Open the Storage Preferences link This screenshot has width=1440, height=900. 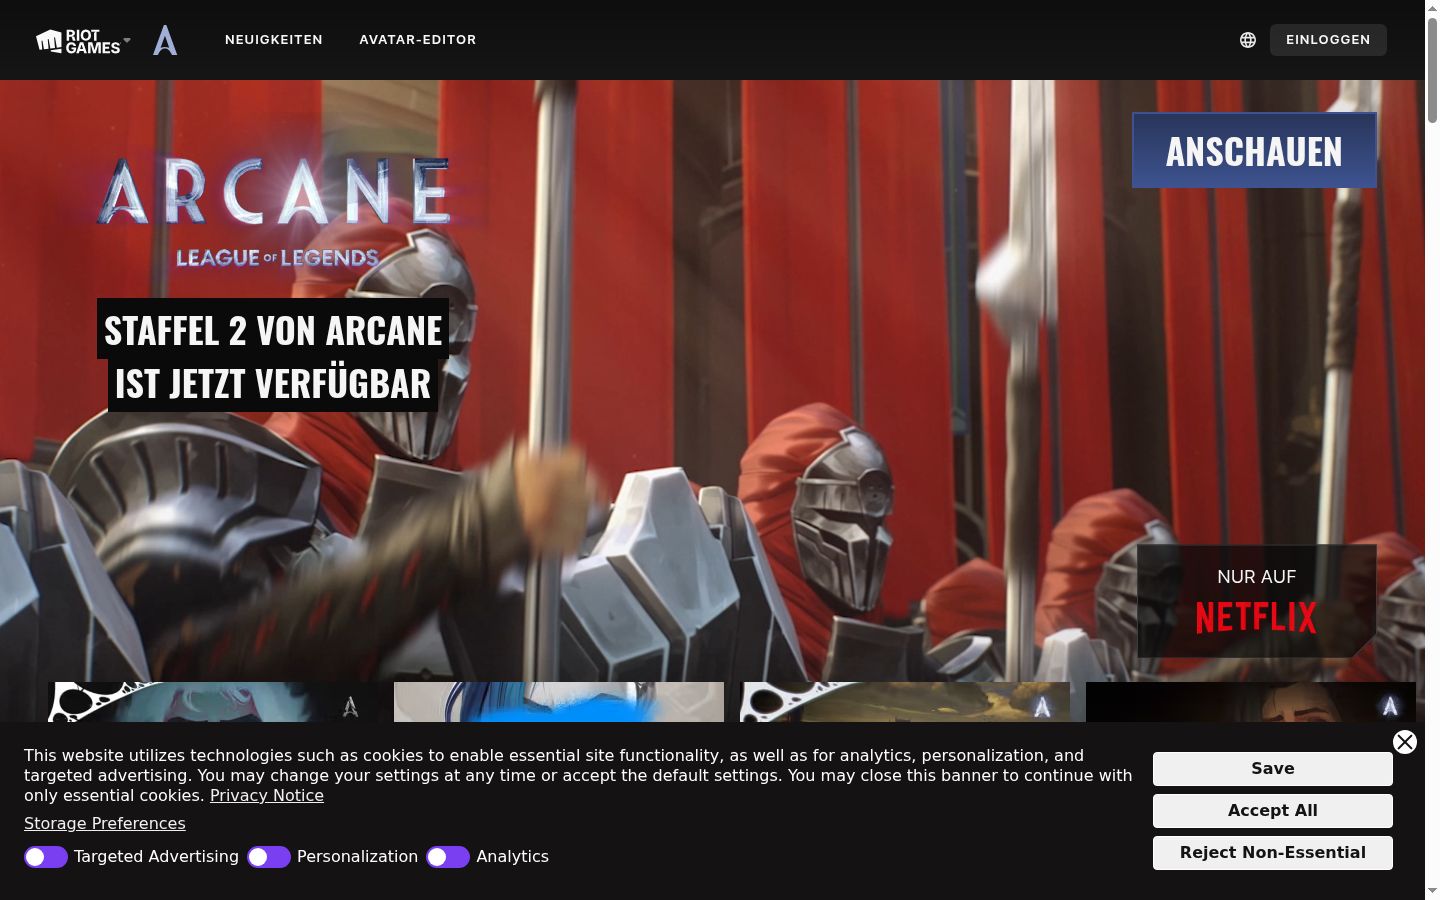coord(105,824)
